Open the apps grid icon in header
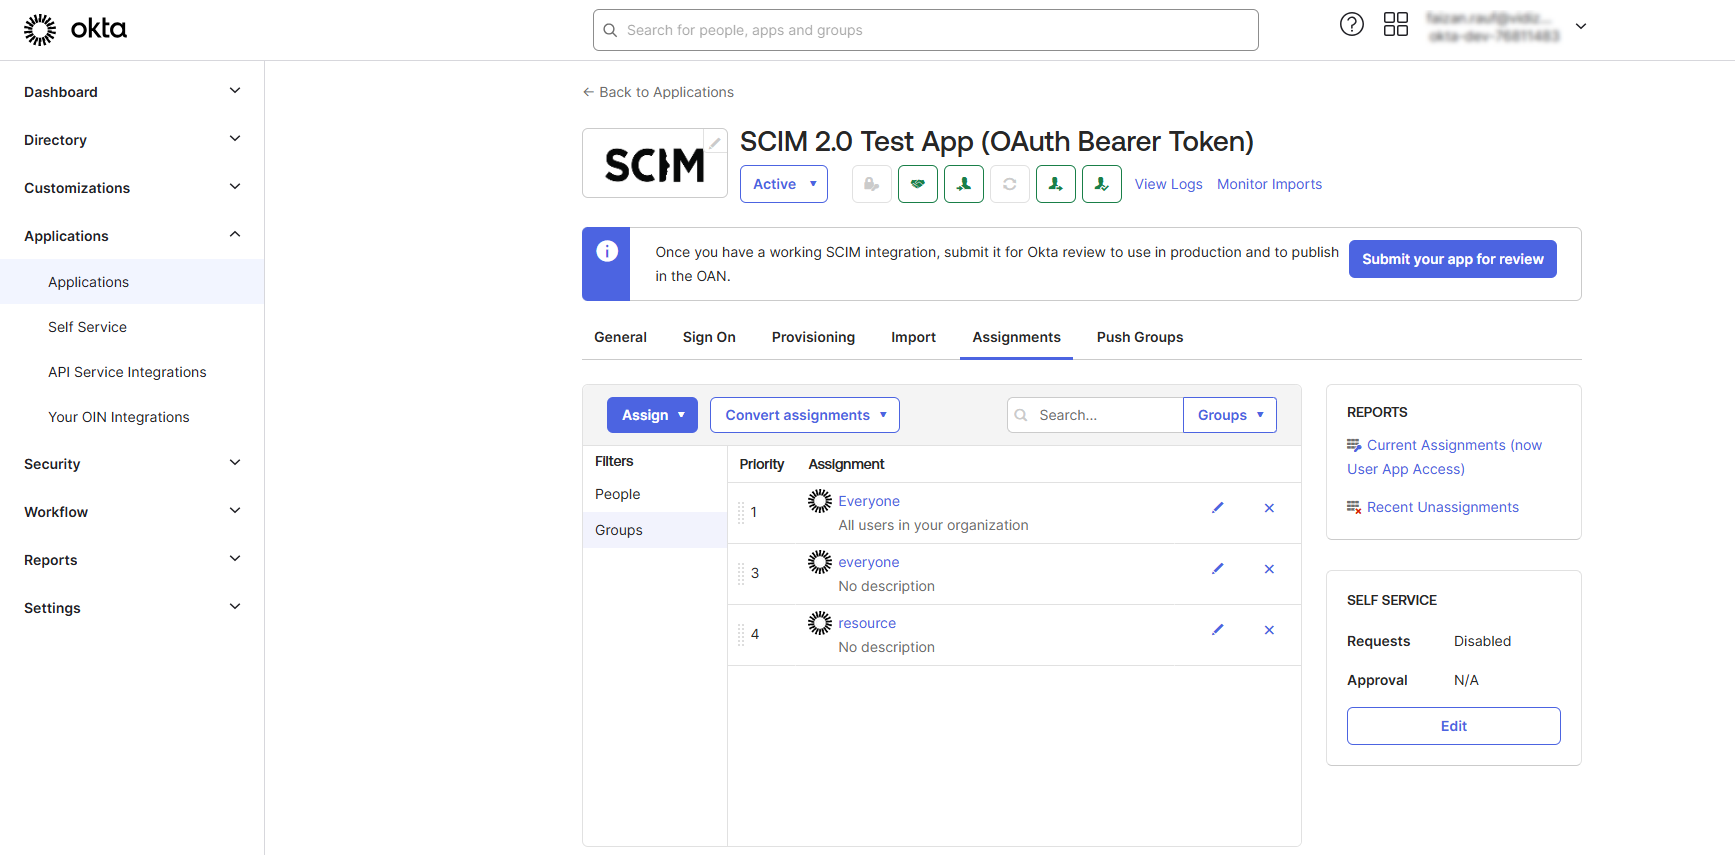This screenshot has height=855, width=1735. point(1395,25)
